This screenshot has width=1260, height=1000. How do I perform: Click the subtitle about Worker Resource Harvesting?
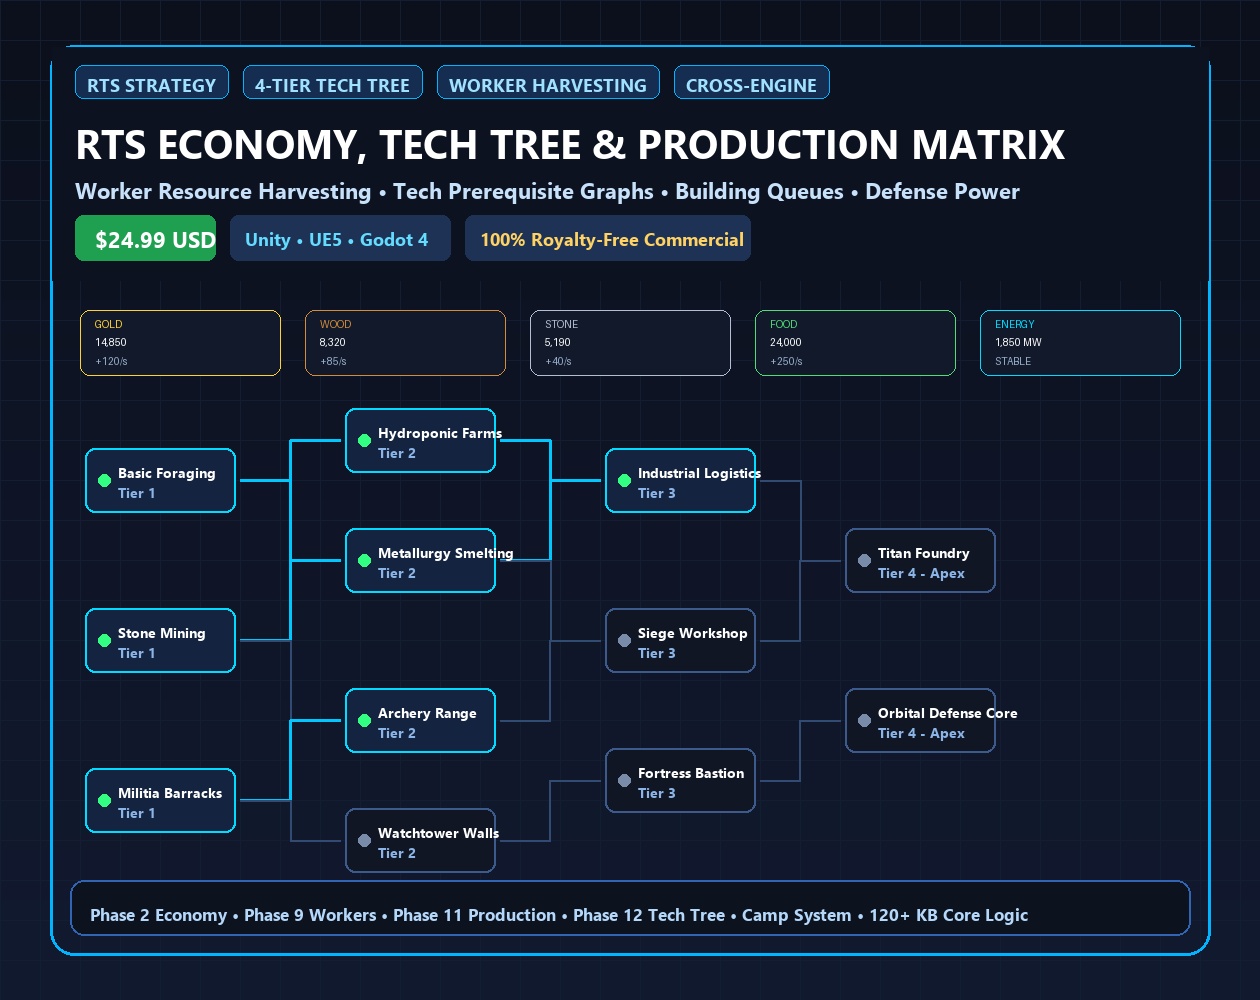pyautogui.click(x=547, y=191)
